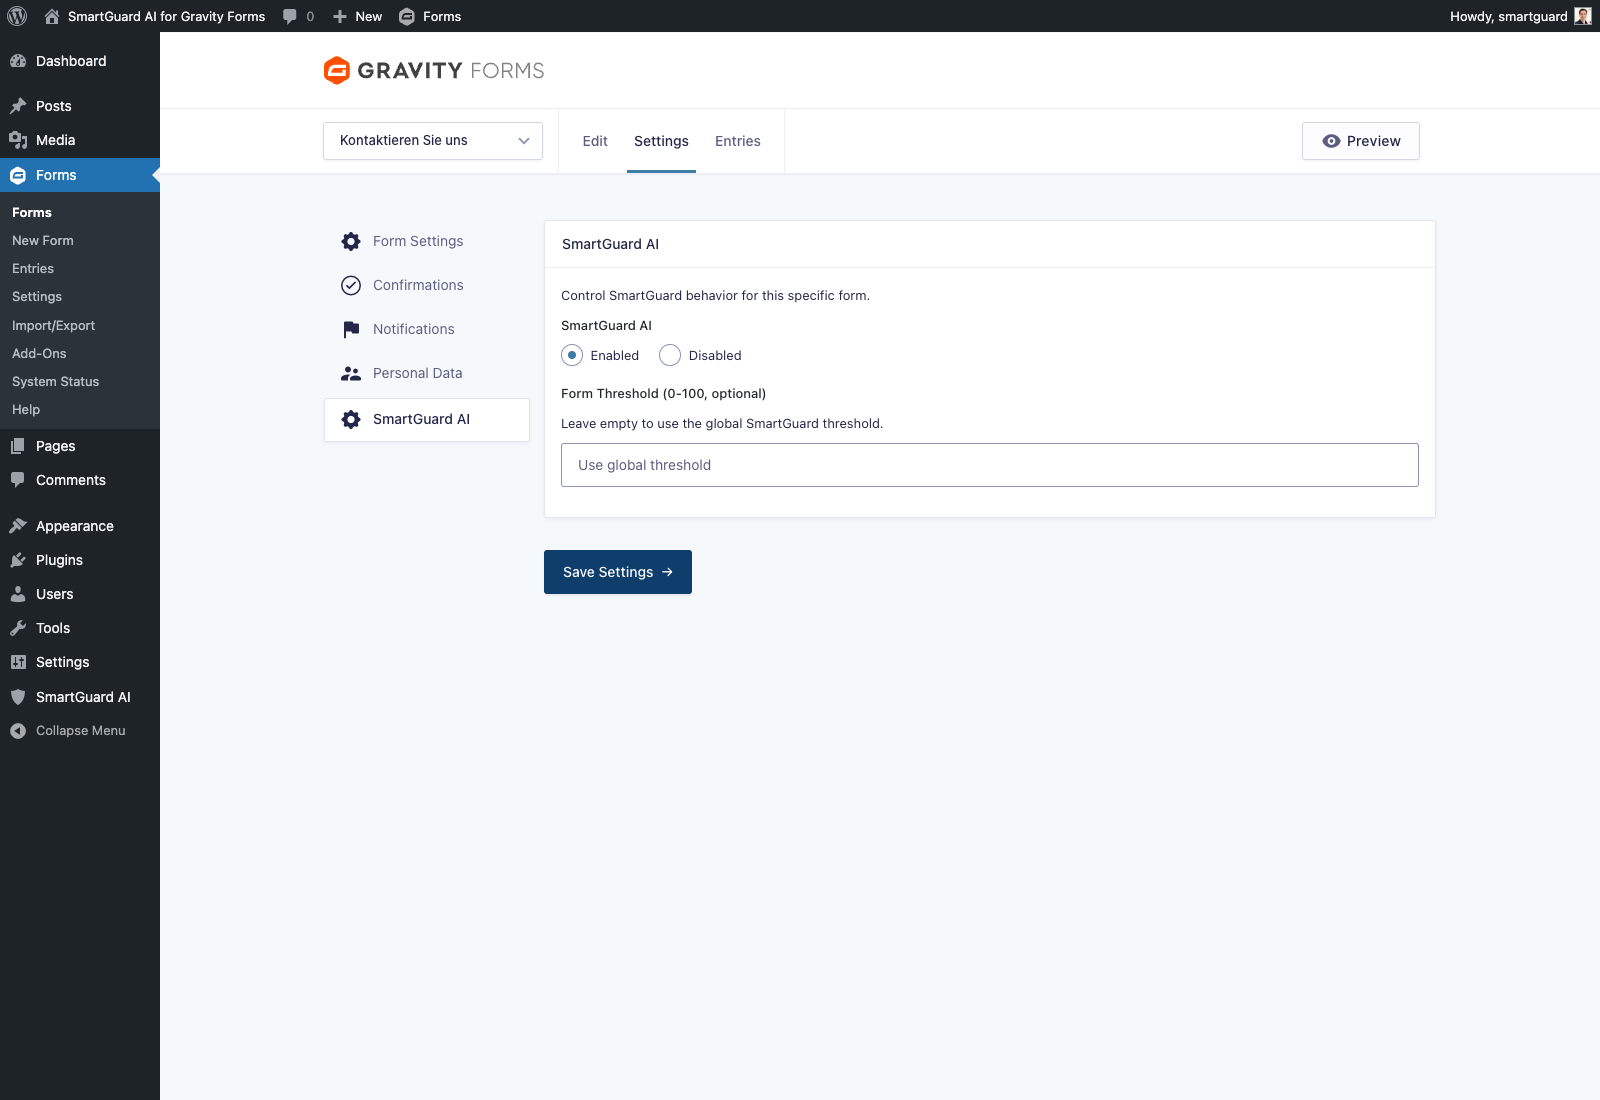
Task: Click the WordPress Settings sliders icon
Action: (18, 662)
